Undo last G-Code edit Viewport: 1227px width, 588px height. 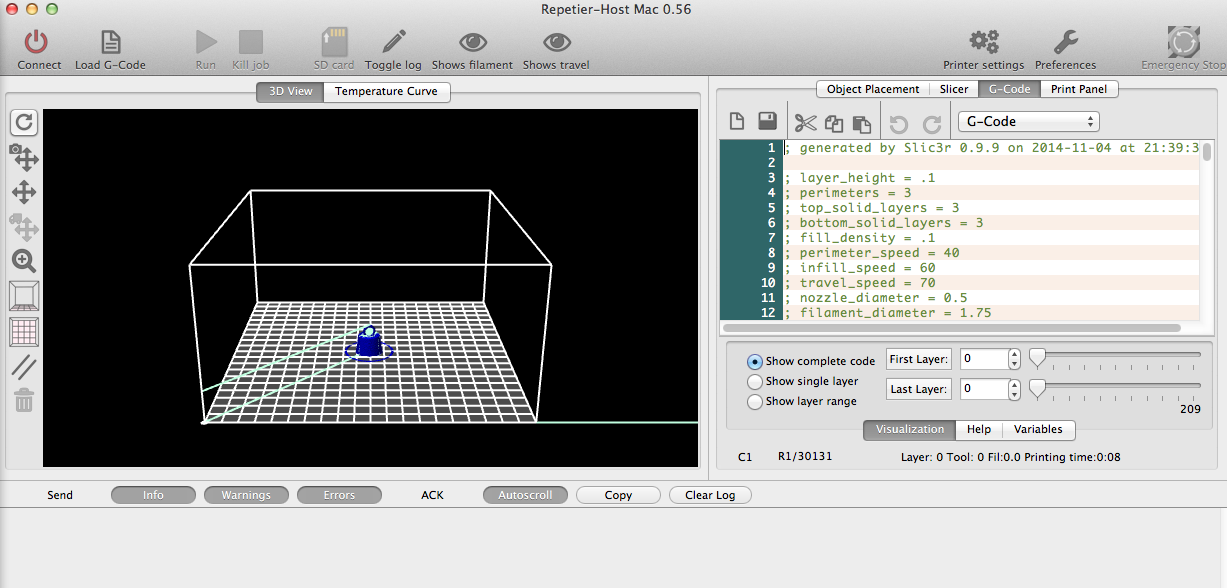[x=898, y=124]
